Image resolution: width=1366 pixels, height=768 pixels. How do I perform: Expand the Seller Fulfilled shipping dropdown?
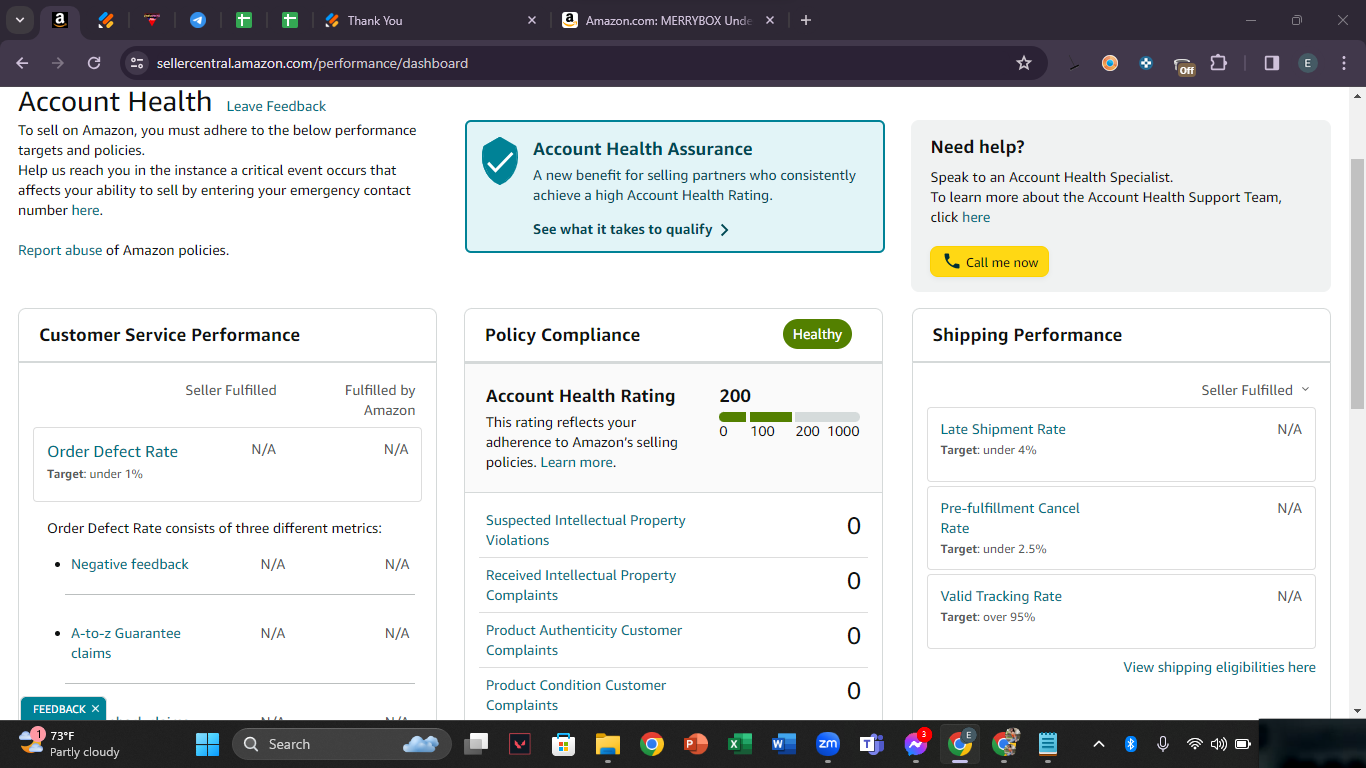click(1255, 390)
